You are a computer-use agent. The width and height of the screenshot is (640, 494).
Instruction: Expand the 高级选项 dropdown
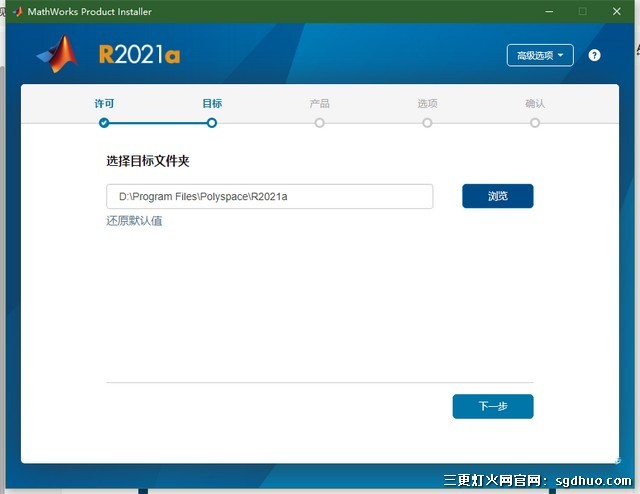click(540, 55)
